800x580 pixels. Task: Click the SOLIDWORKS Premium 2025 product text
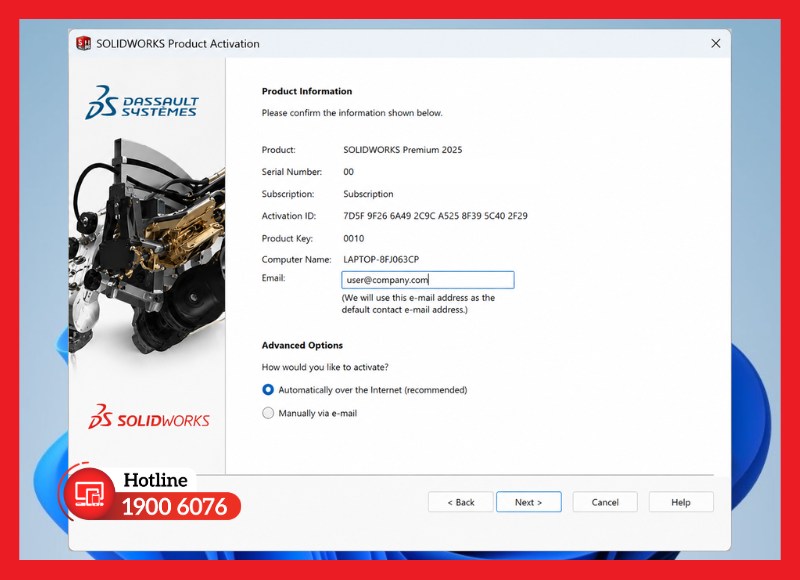pos(403,149)
